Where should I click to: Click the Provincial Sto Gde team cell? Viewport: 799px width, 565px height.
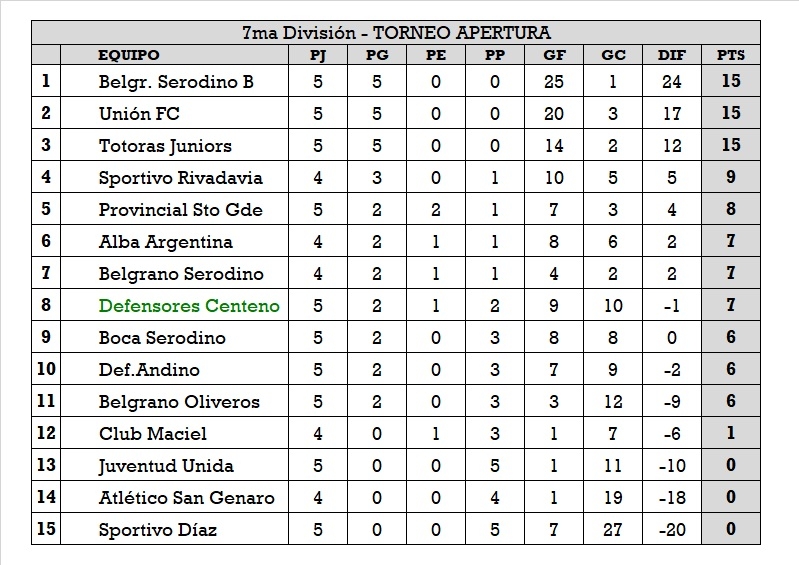click(180, 210)
